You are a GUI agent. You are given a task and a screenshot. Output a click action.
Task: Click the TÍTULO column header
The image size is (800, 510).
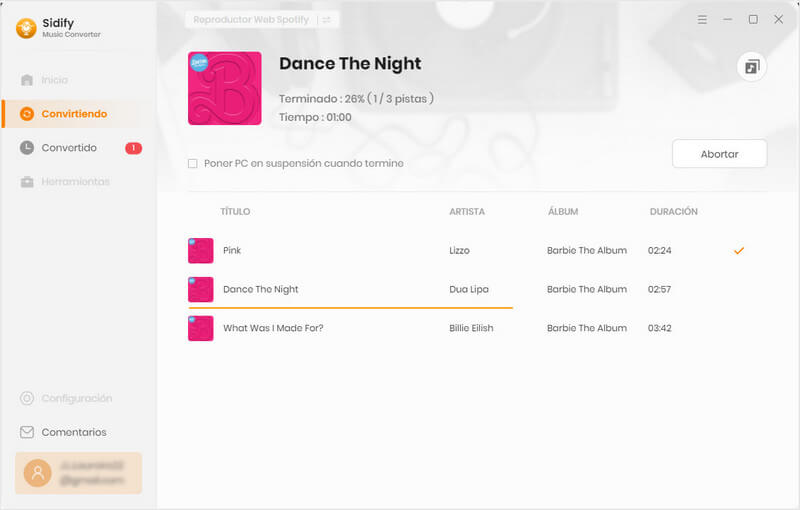[235, 212]
